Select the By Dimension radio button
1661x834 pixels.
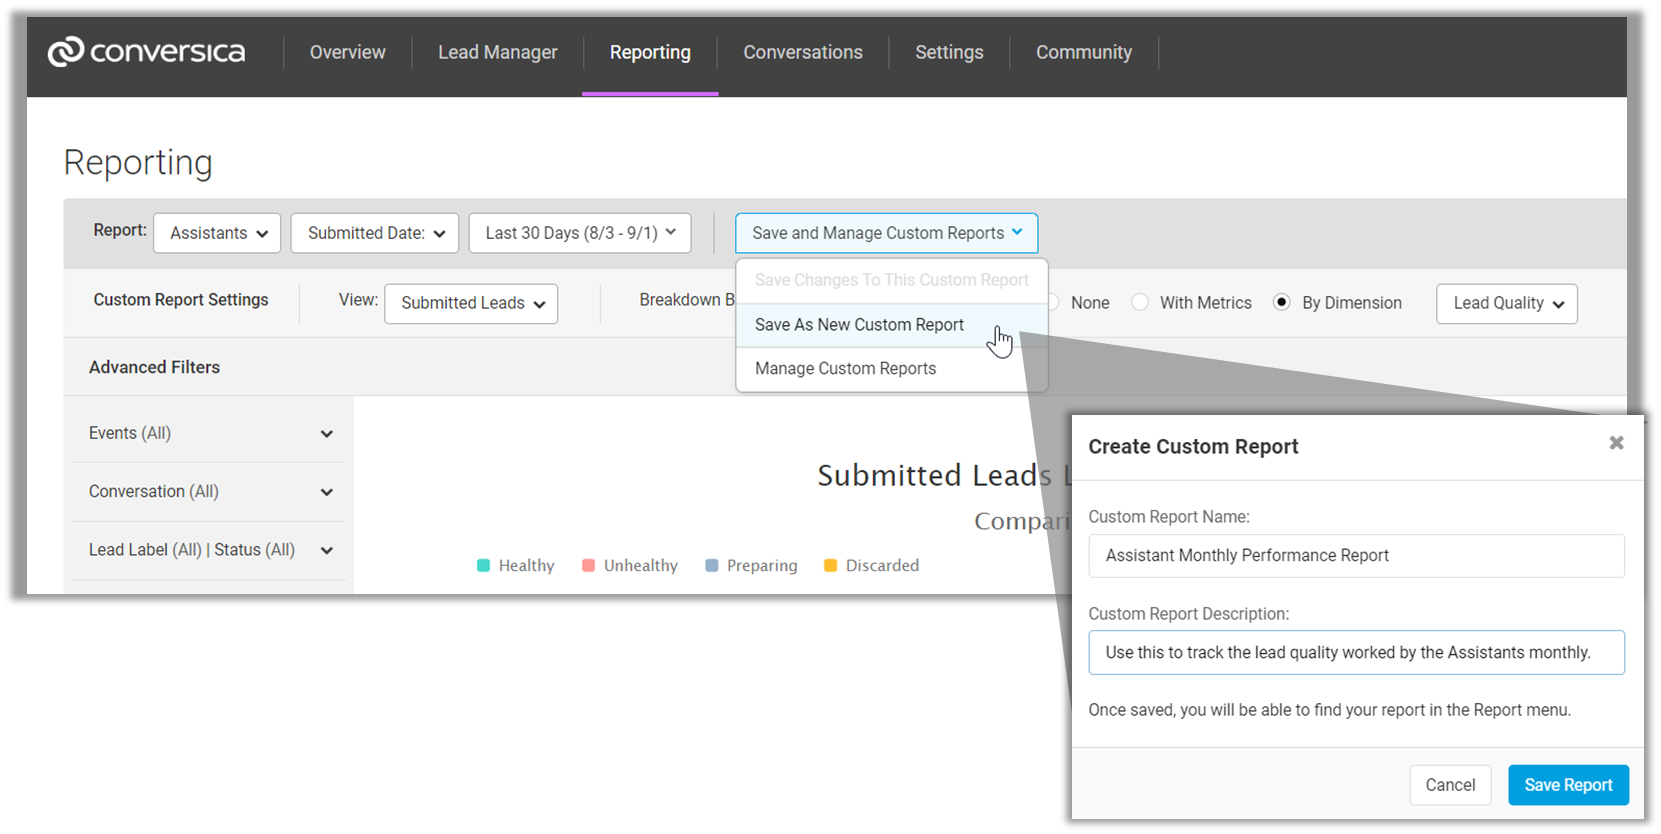coord(1282,303)
